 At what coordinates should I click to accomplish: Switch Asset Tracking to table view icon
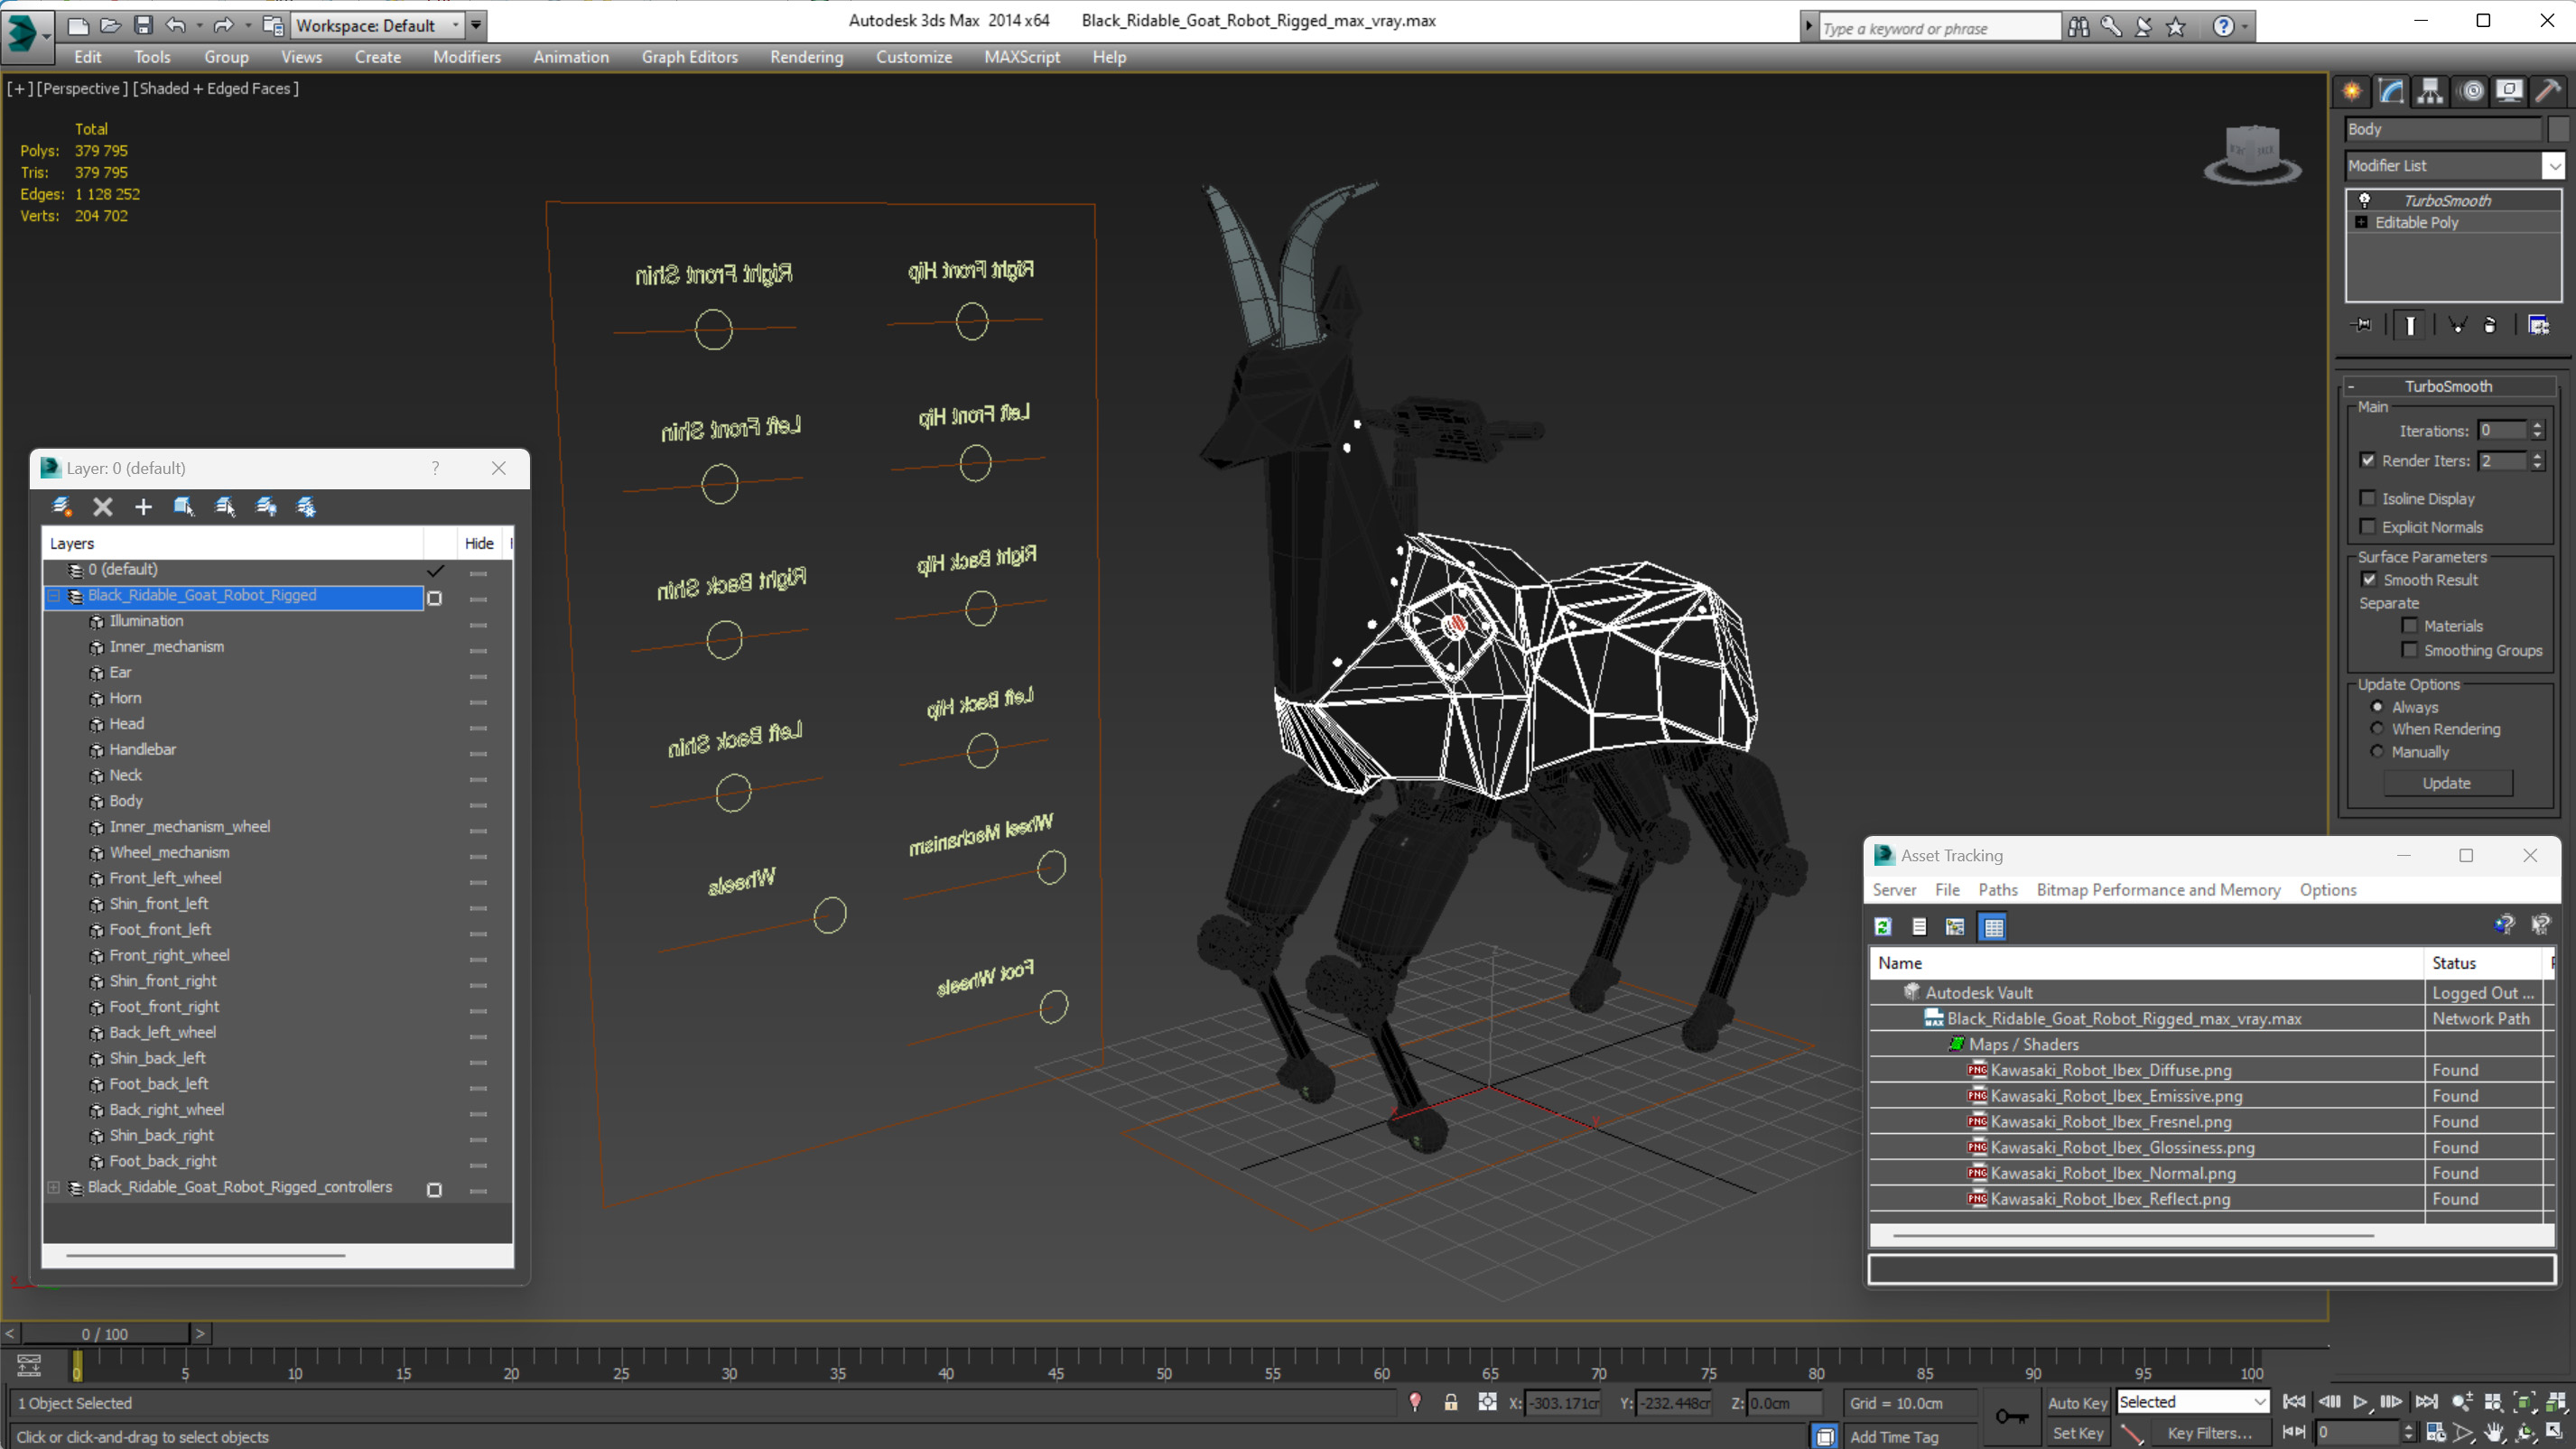[1993, 927]
